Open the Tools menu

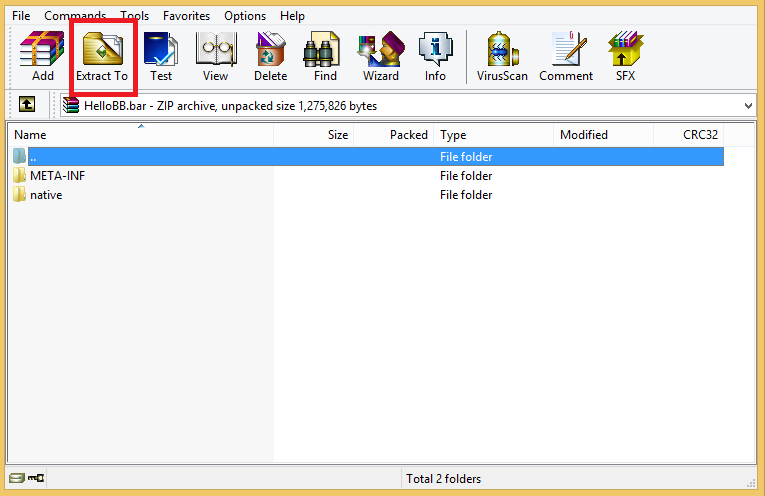pyautogui.click(x=134, y=16)
